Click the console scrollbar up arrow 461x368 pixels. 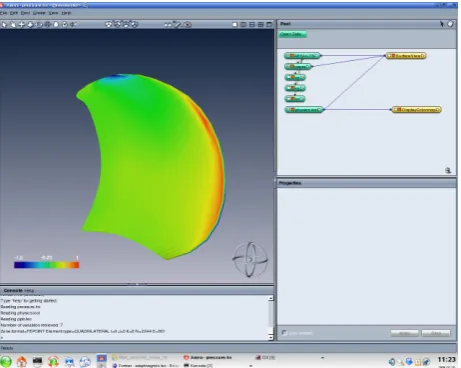271,298
